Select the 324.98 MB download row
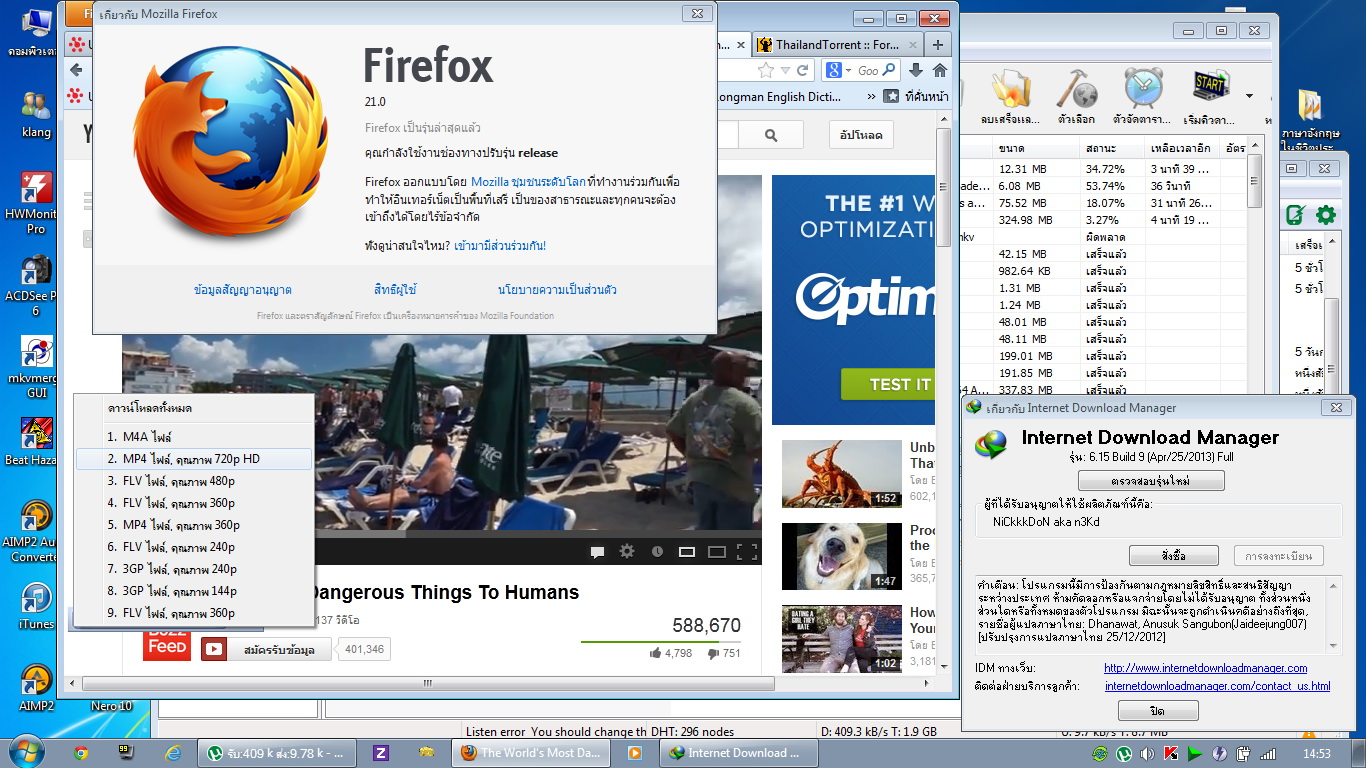 point(1104,220)
